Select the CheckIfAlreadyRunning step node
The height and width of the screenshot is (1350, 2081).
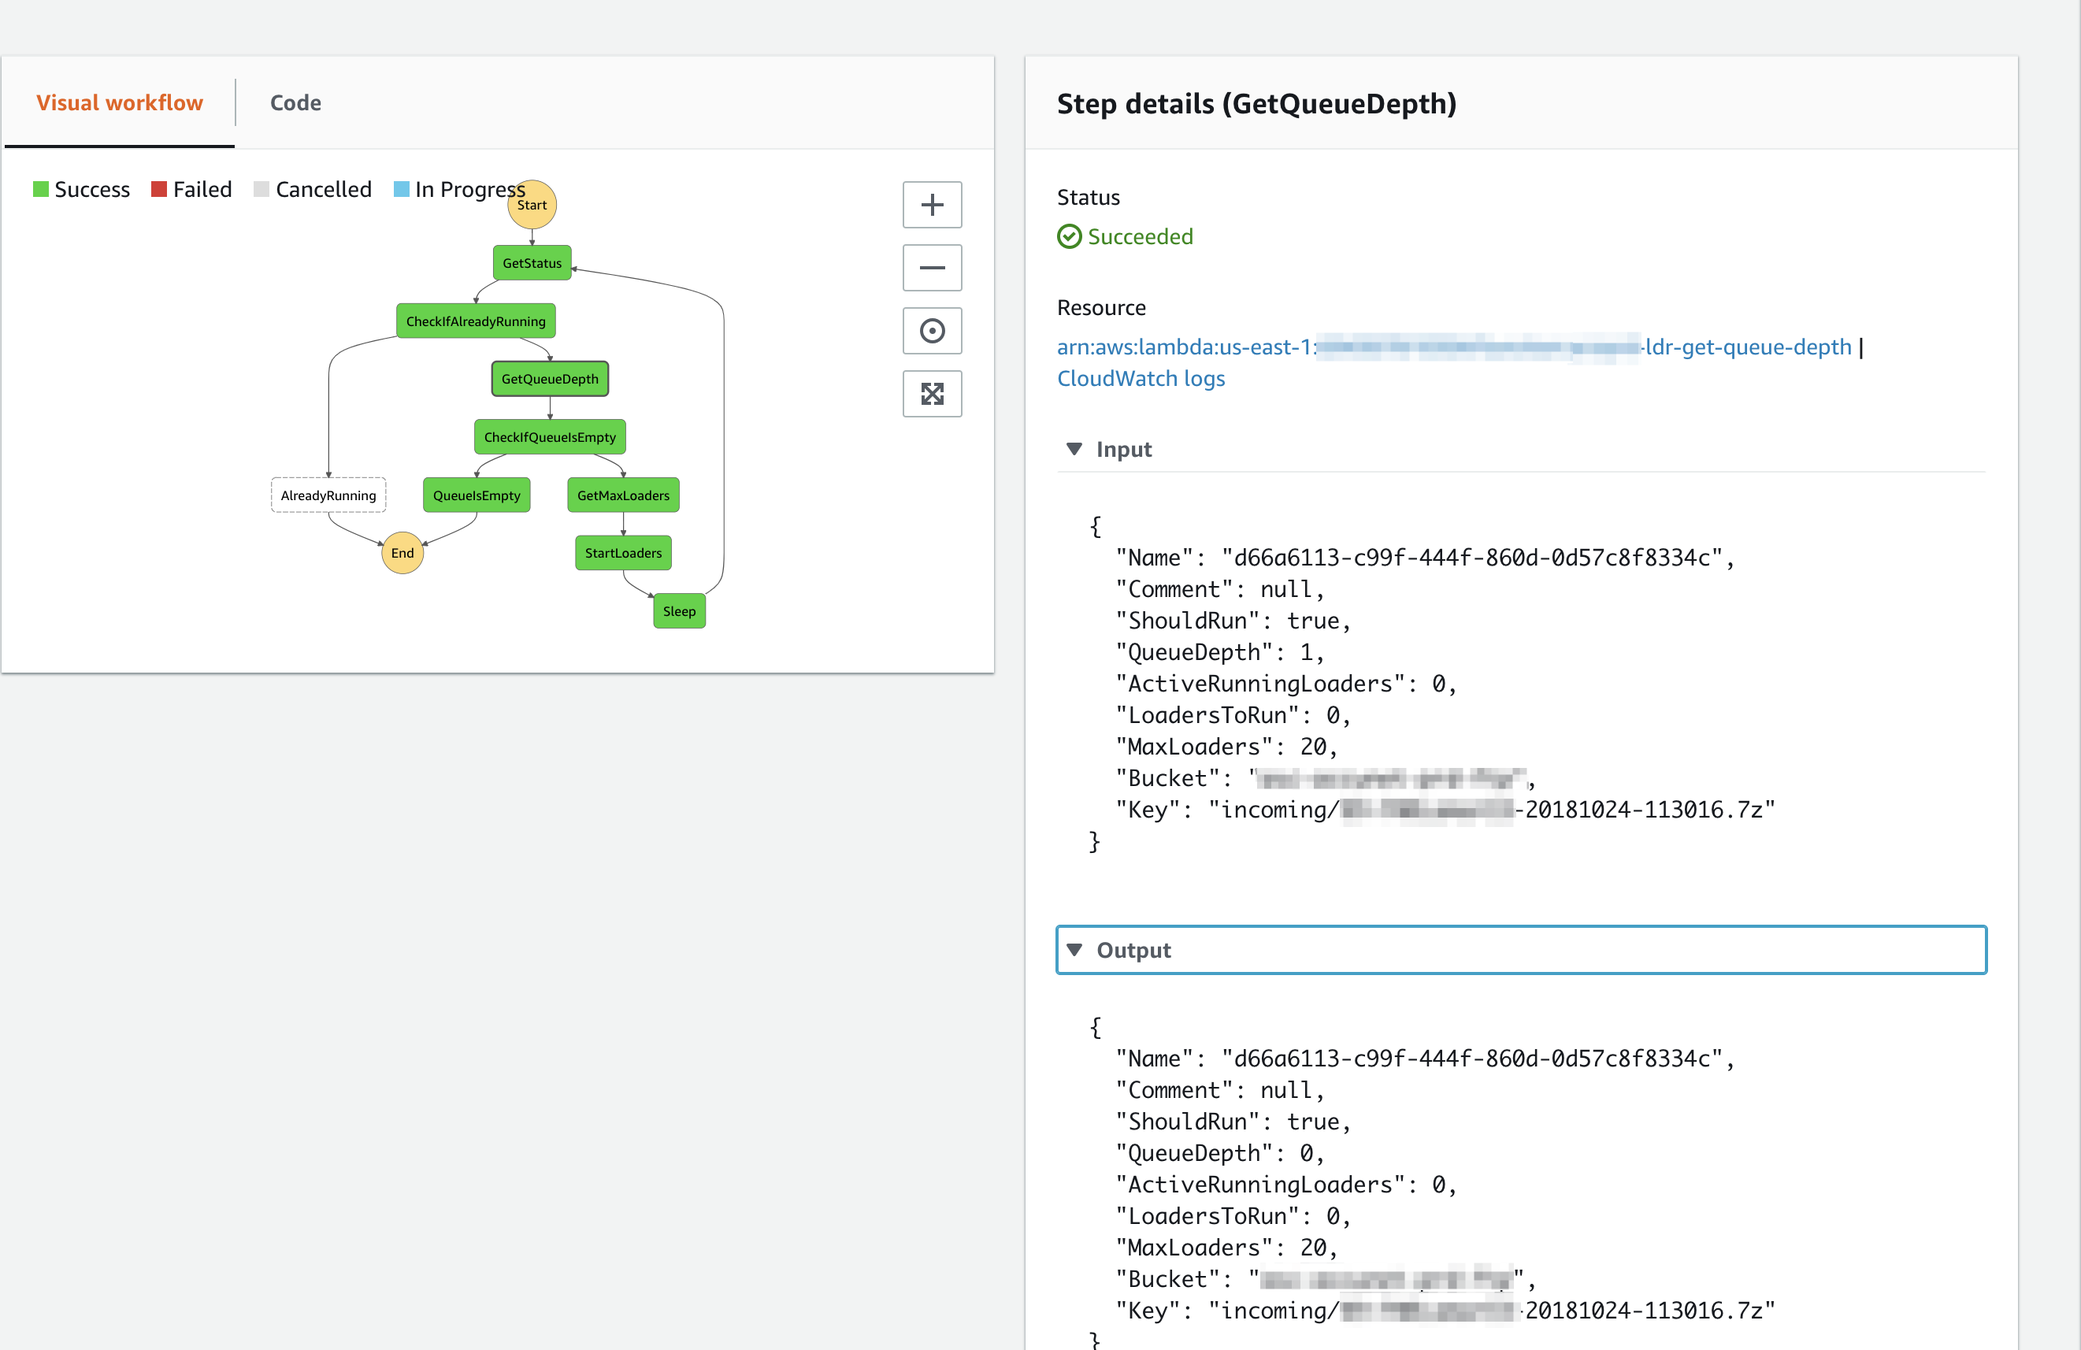tap(476, 321)
